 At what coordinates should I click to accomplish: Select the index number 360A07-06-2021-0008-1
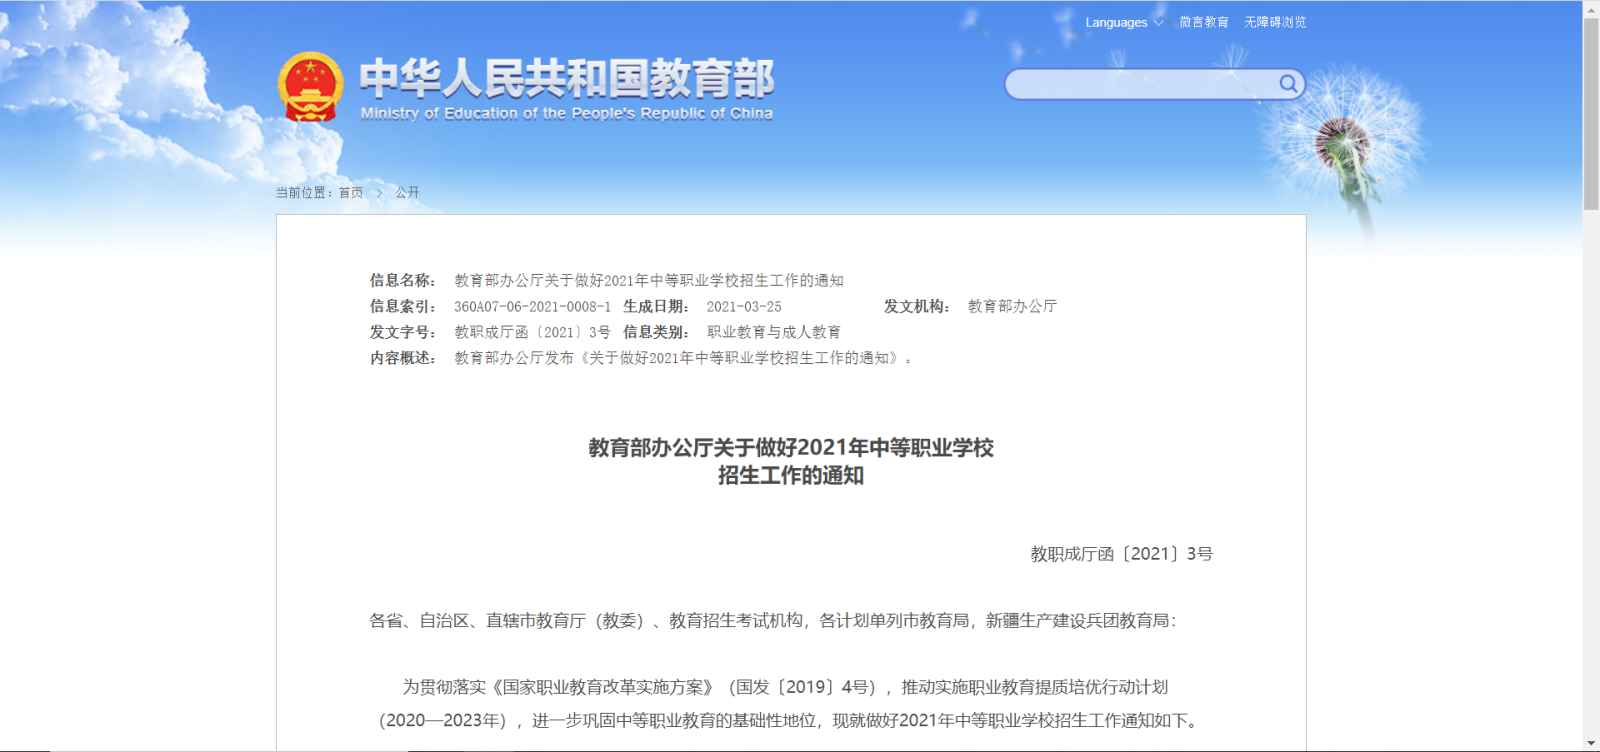click(x=532, y=307)
